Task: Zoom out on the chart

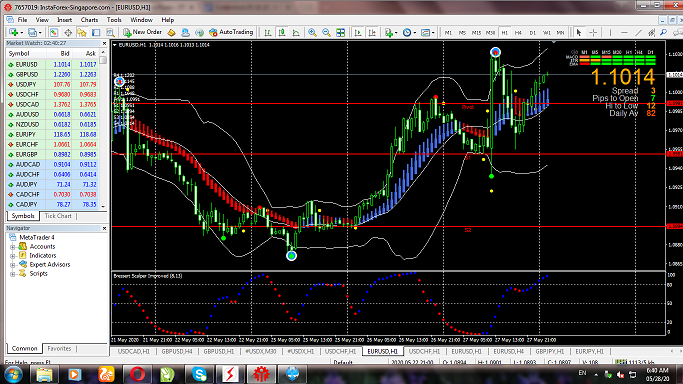Action: point(326,32)
